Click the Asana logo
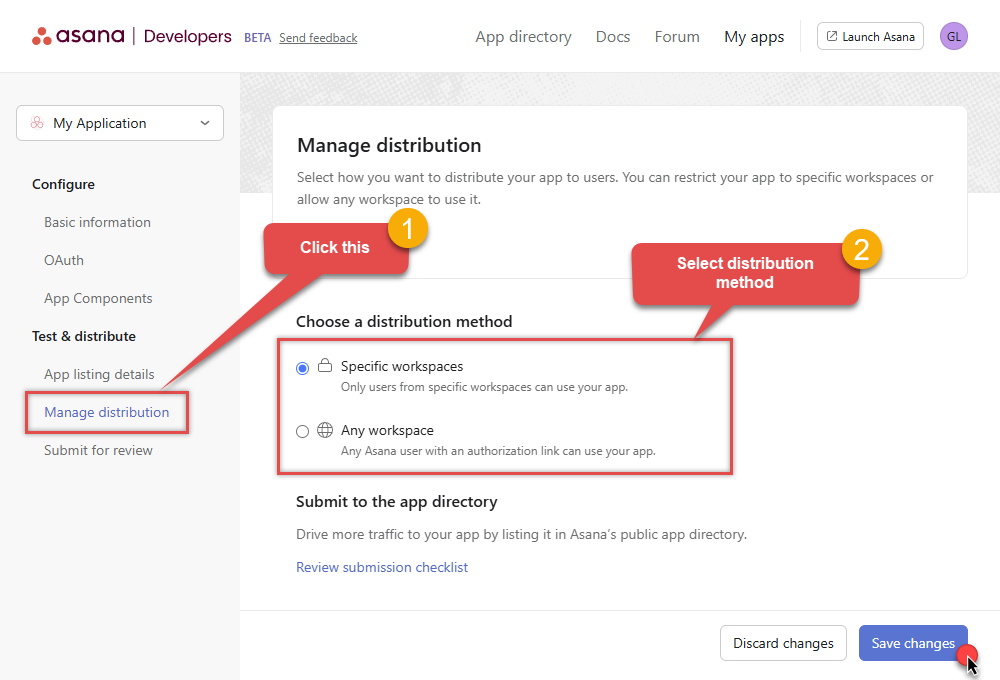 click(78, 36)
